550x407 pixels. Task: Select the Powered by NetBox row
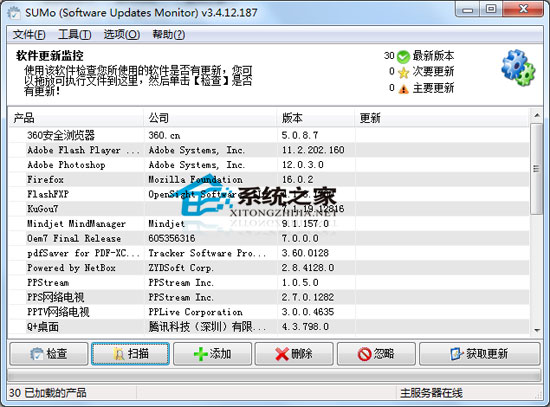point(269,268)
